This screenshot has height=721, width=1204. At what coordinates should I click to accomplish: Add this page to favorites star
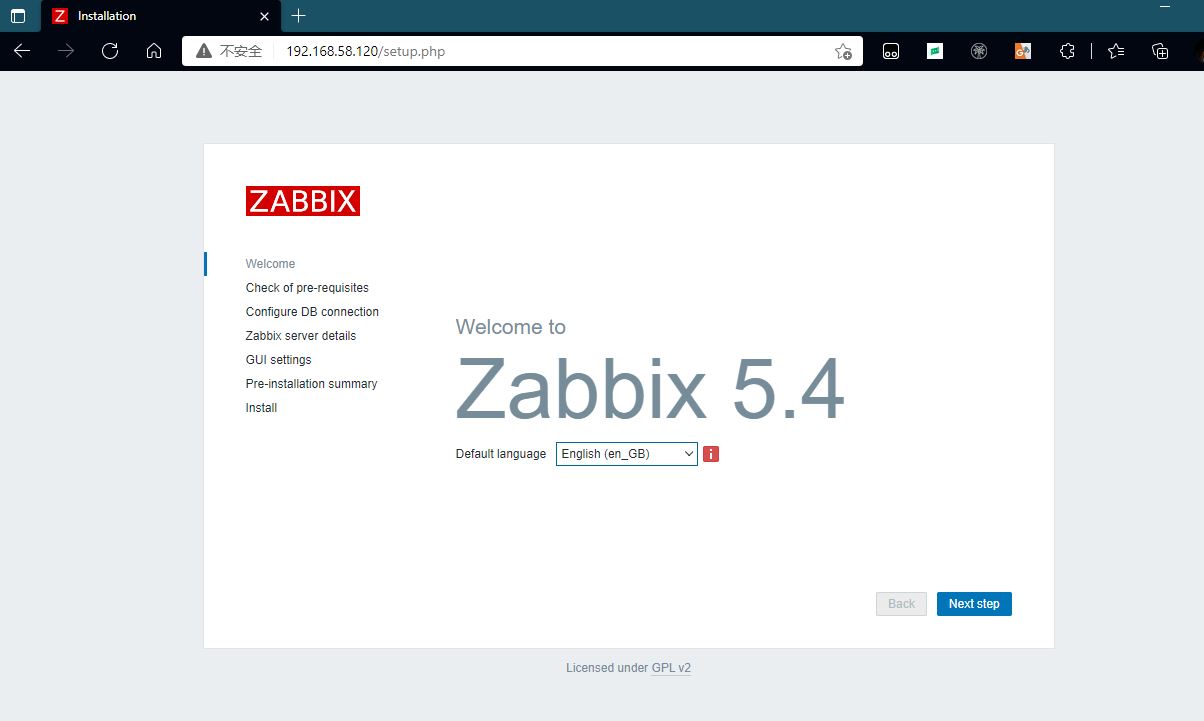point(843,51)
